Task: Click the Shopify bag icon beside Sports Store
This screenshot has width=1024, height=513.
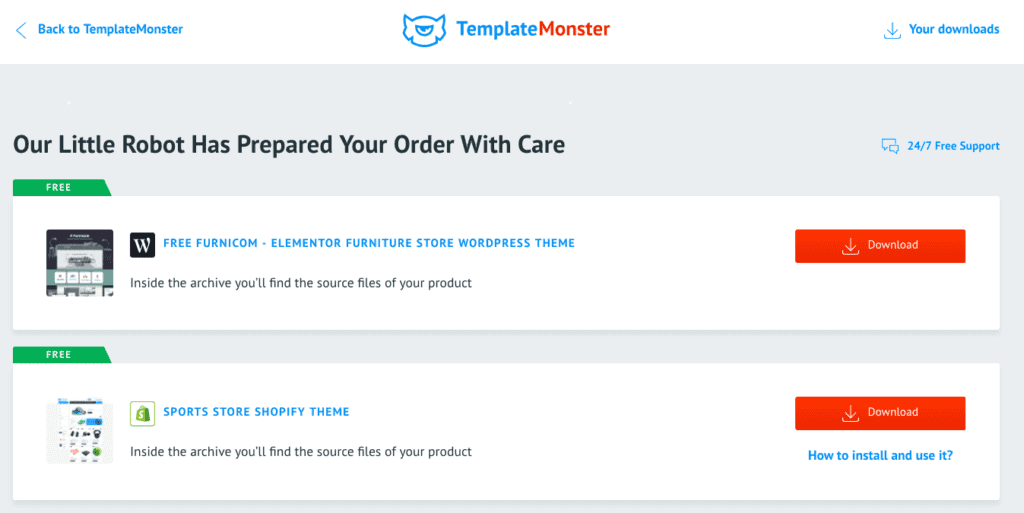Action: [142, 414]
